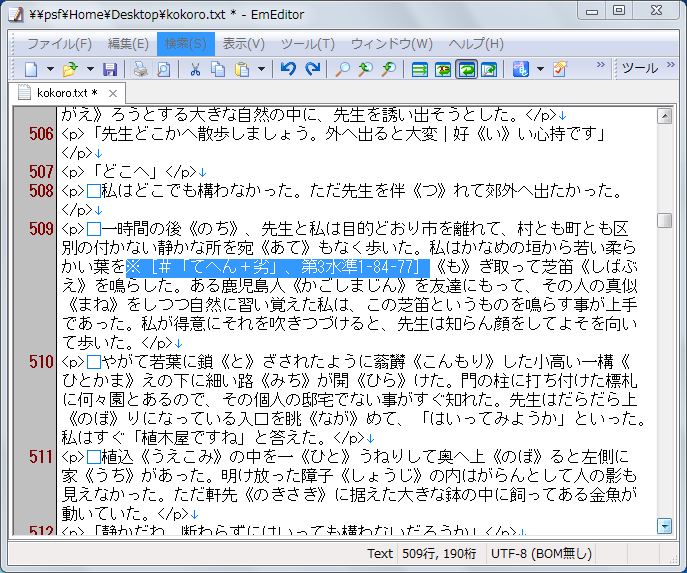The height and width of the screenshot is (573, 687).
Task: Select Wrap by Characters icon
Action: (x=443, y=69)
